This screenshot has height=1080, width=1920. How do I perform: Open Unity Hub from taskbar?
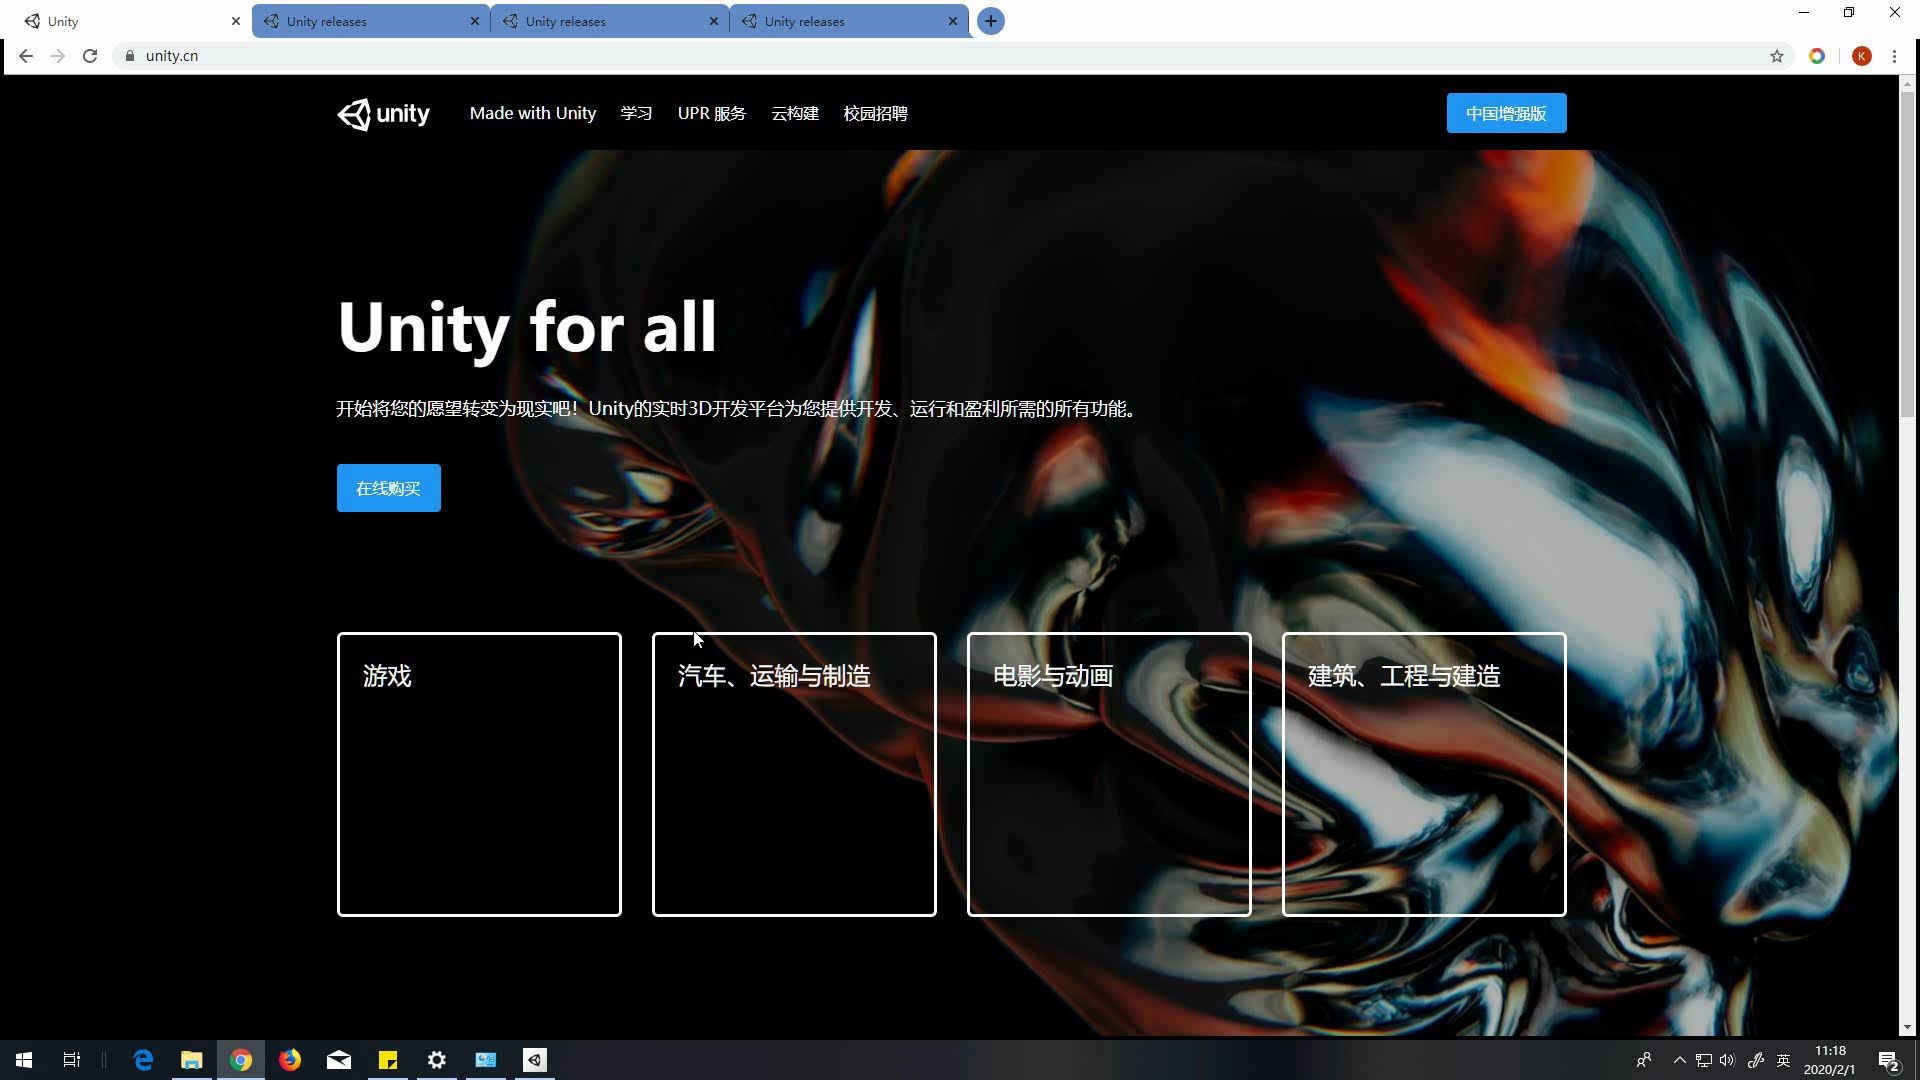point(535,1060)
